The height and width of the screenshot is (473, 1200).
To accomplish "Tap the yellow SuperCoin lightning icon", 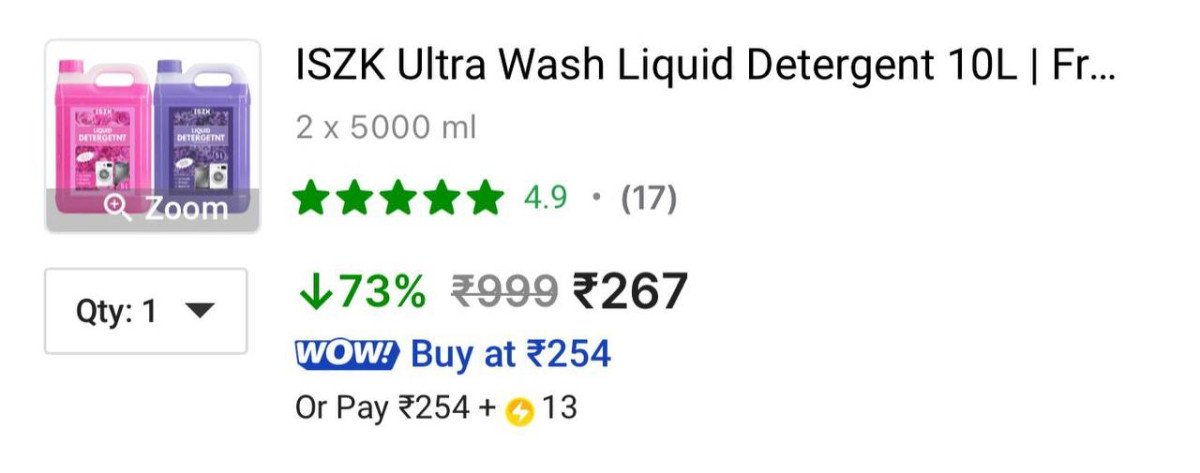I will [520, 410].
